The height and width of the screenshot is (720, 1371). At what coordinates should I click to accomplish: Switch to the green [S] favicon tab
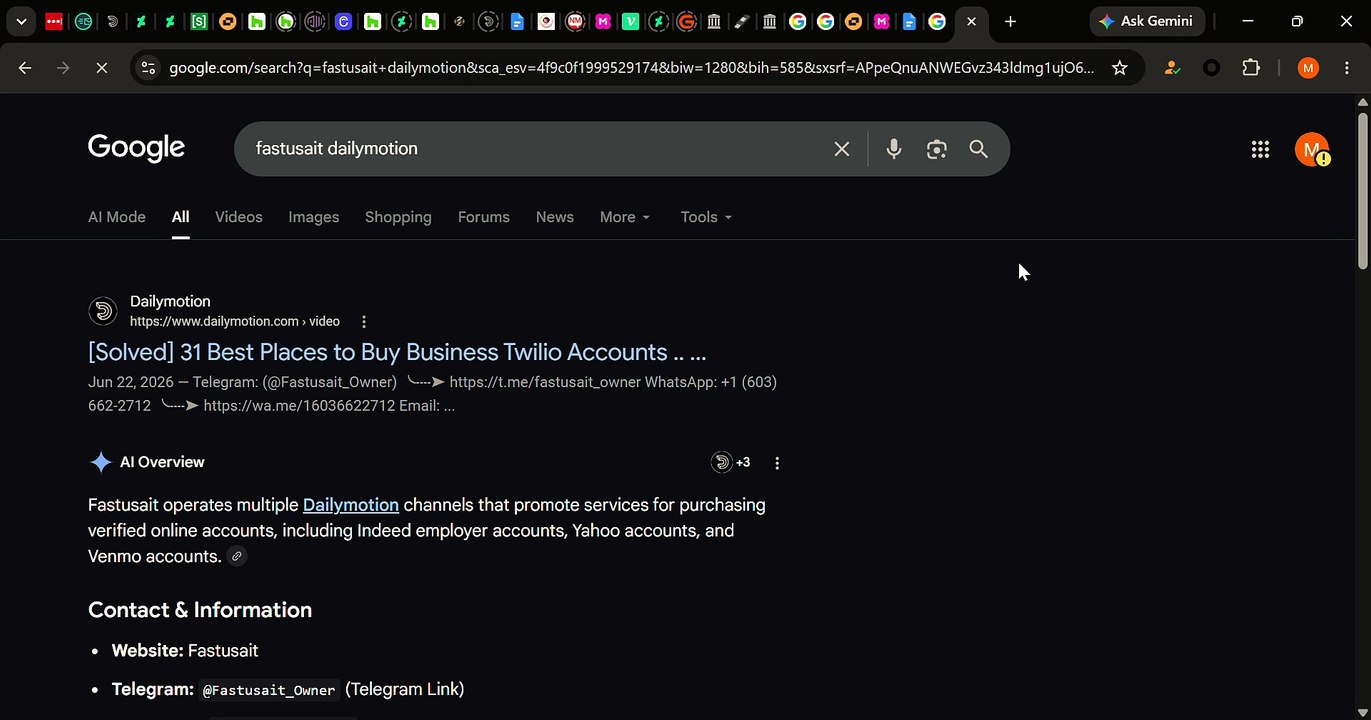point(199,21)
